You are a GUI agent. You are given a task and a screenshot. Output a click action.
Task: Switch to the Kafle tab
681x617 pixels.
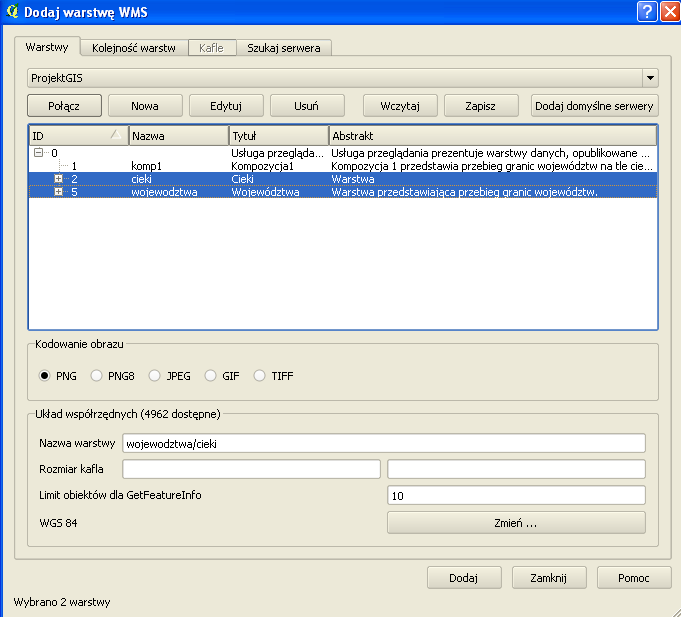[x=212, y=48]
